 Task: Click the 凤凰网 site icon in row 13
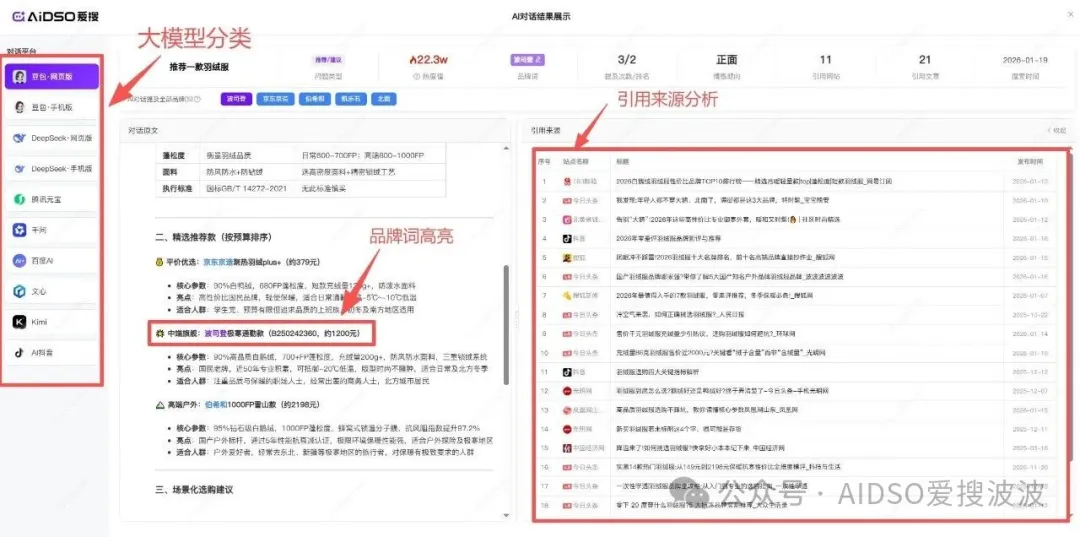pyautogui.click(x=568, y=410)
